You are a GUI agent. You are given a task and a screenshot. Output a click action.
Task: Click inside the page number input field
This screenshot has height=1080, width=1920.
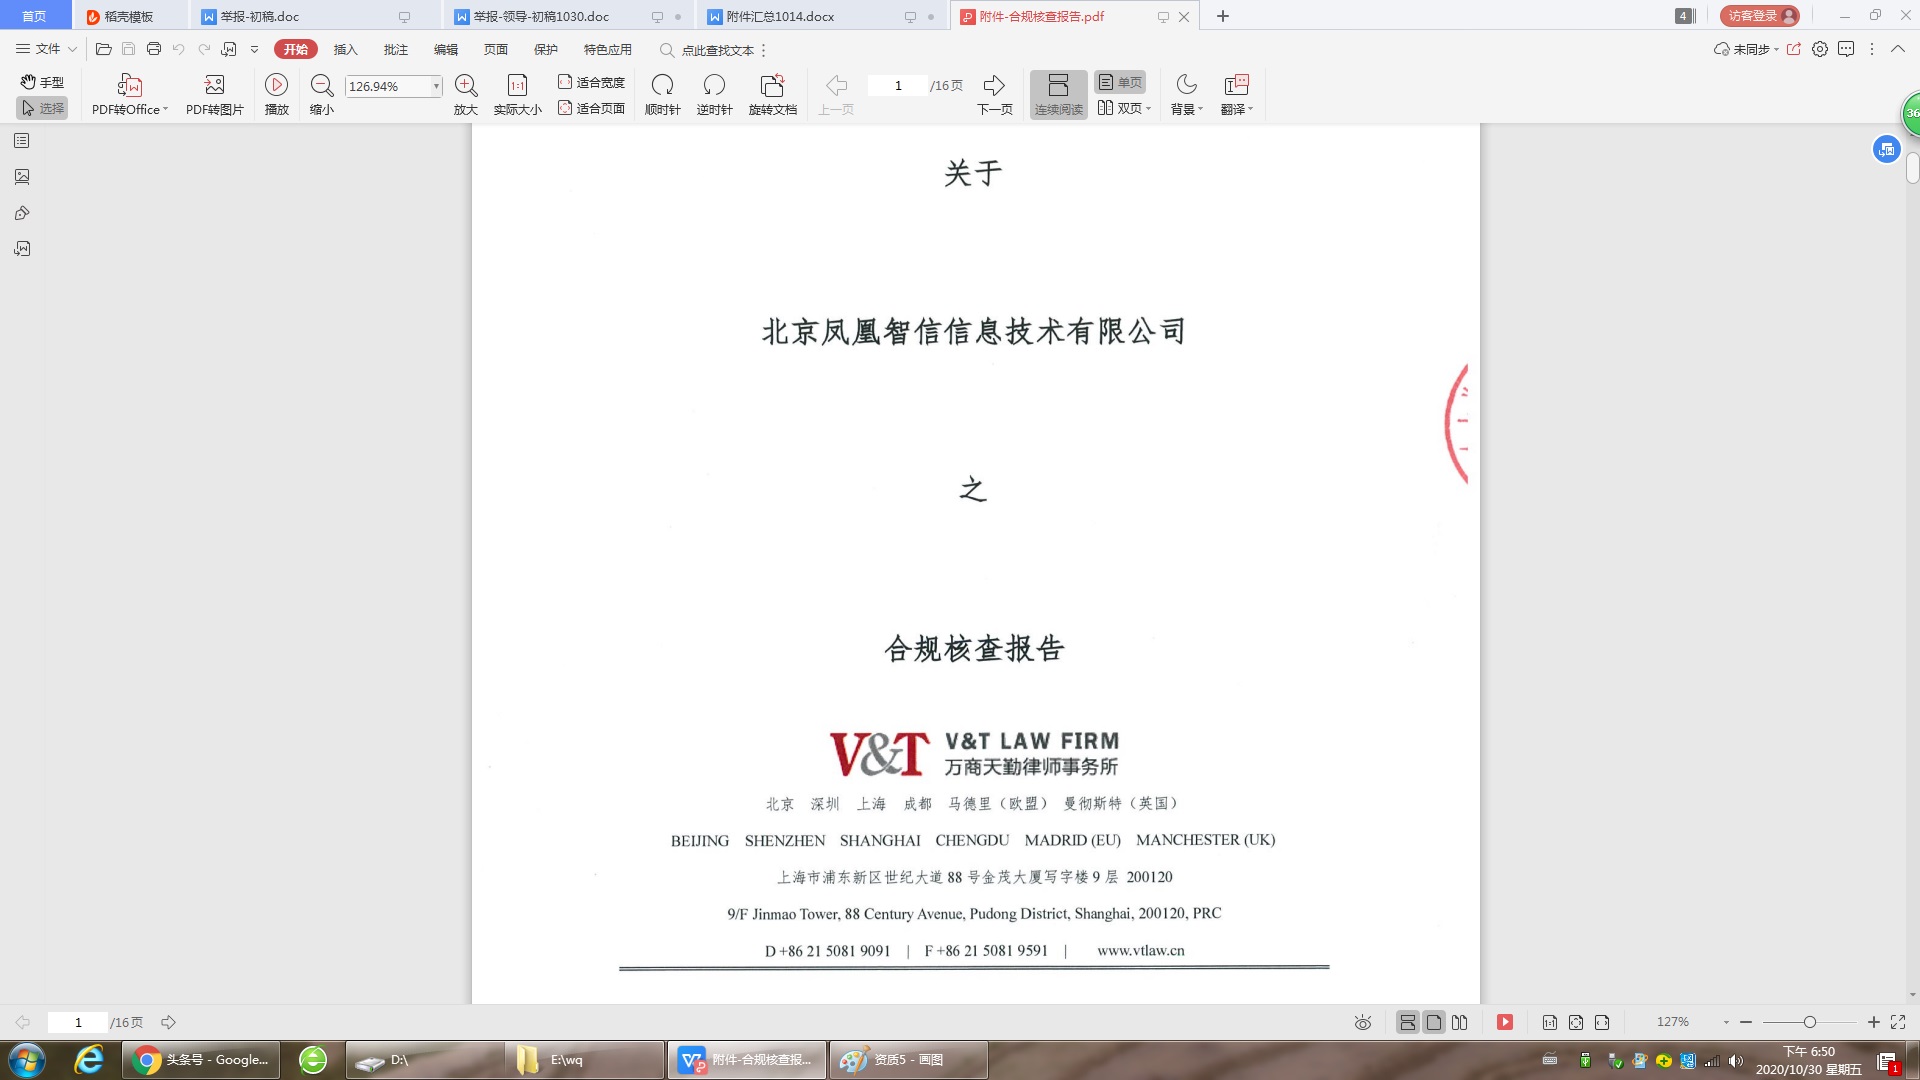897,85
